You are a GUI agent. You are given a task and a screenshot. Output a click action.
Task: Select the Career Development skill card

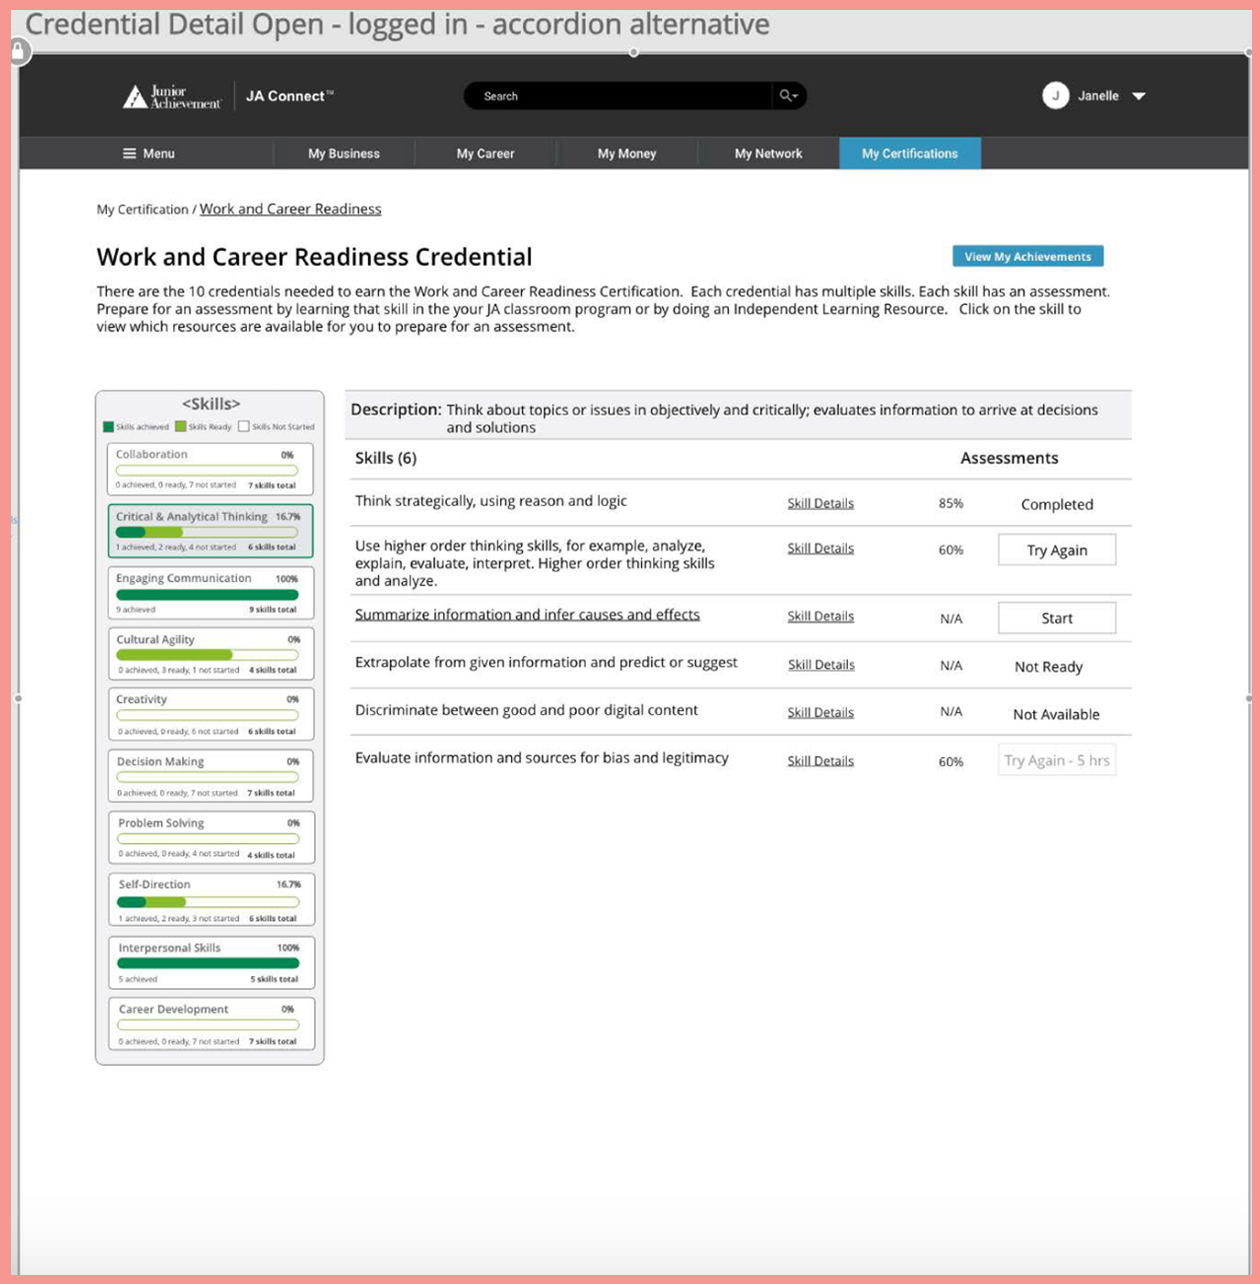pyautogui.click(x=211, y=1024)
